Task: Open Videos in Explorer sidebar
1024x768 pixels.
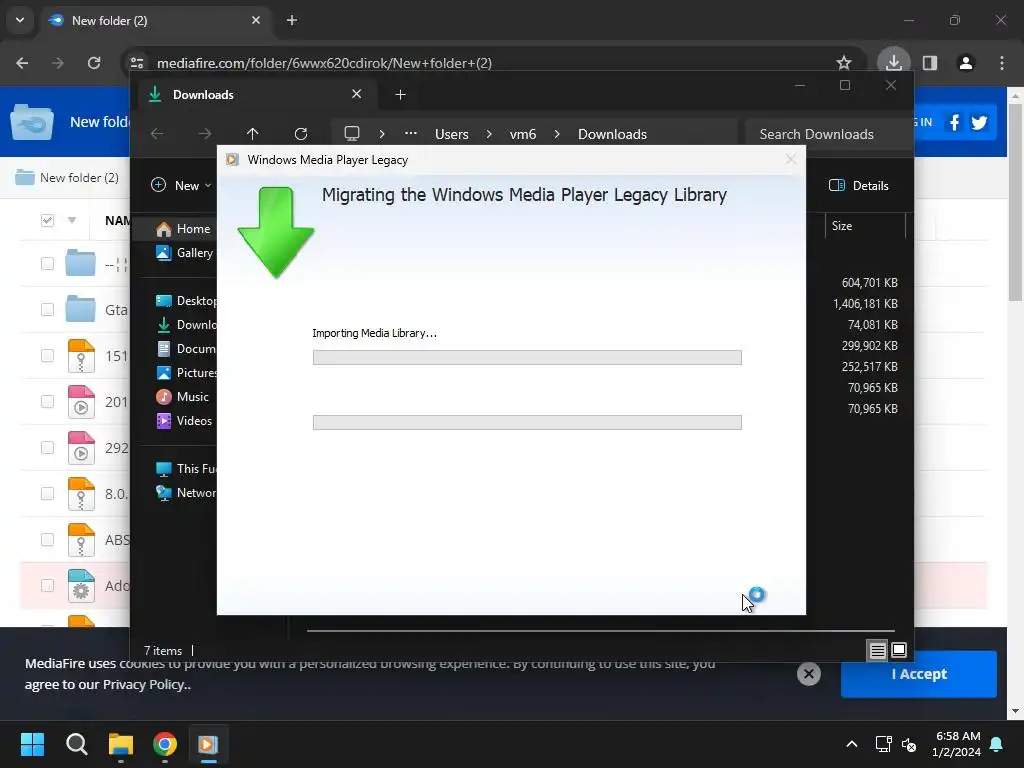Action: [x=184, y=421]
